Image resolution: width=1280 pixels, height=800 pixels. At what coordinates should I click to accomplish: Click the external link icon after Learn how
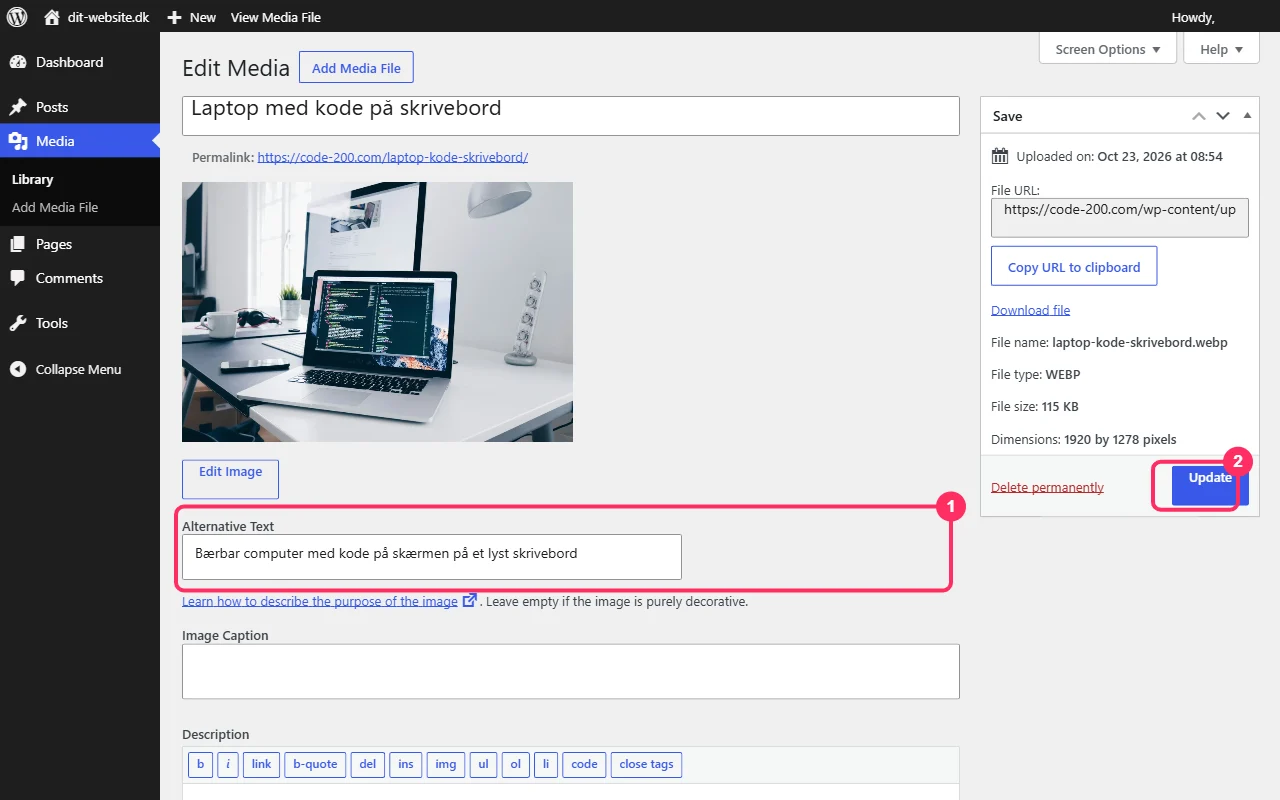coord(469,601)
